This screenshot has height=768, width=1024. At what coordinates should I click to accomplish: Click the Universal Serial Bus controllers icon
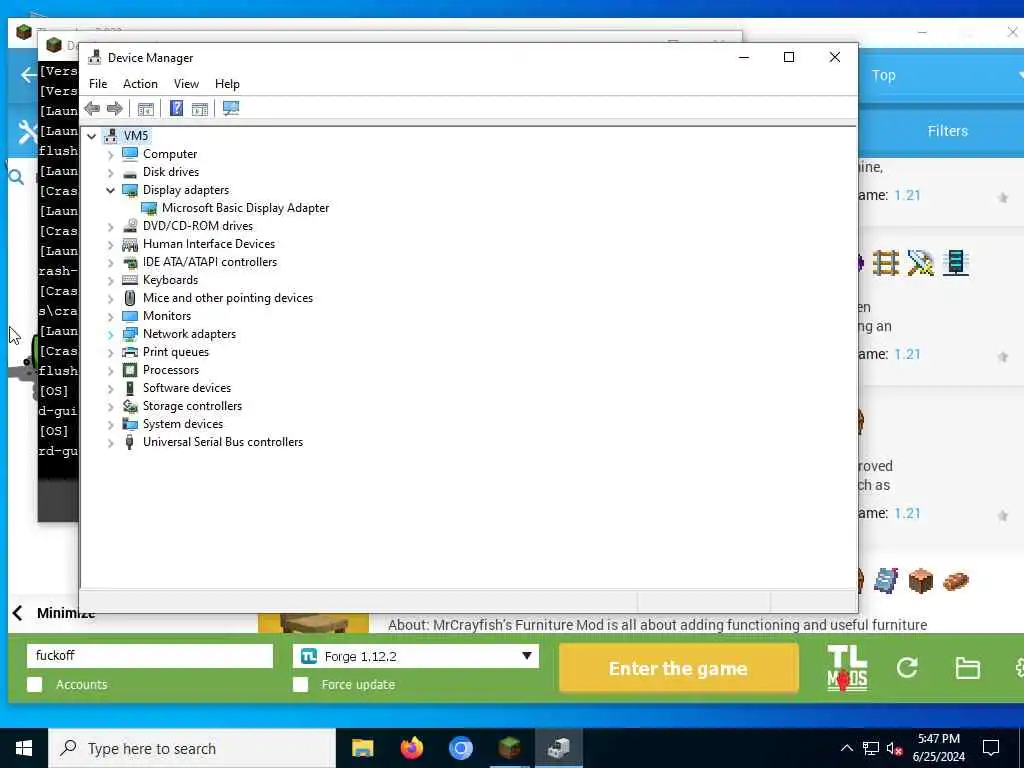(130, 442)
